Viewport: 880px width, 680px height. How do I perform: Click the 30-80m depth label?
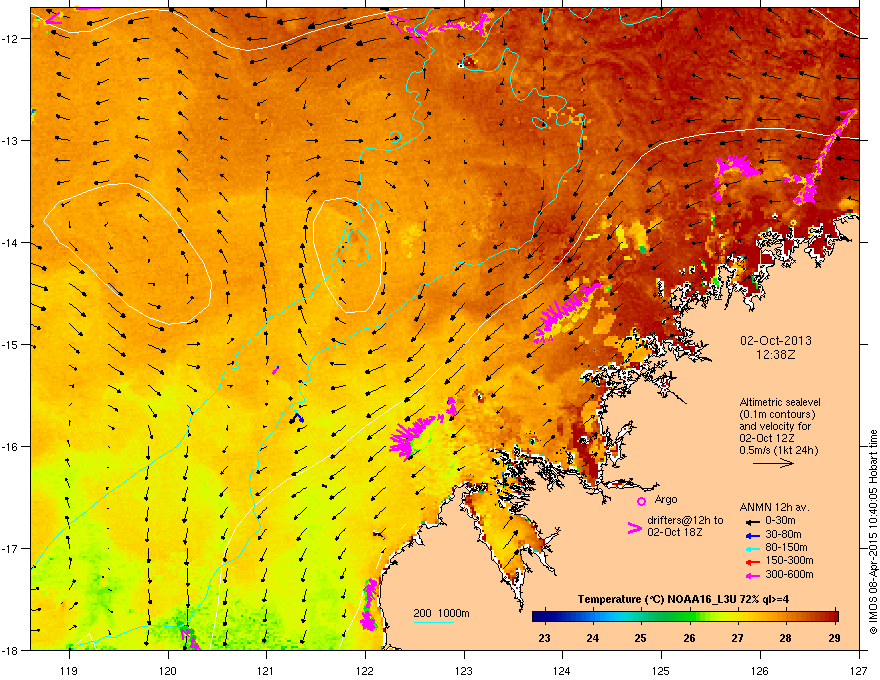[783, 534]
